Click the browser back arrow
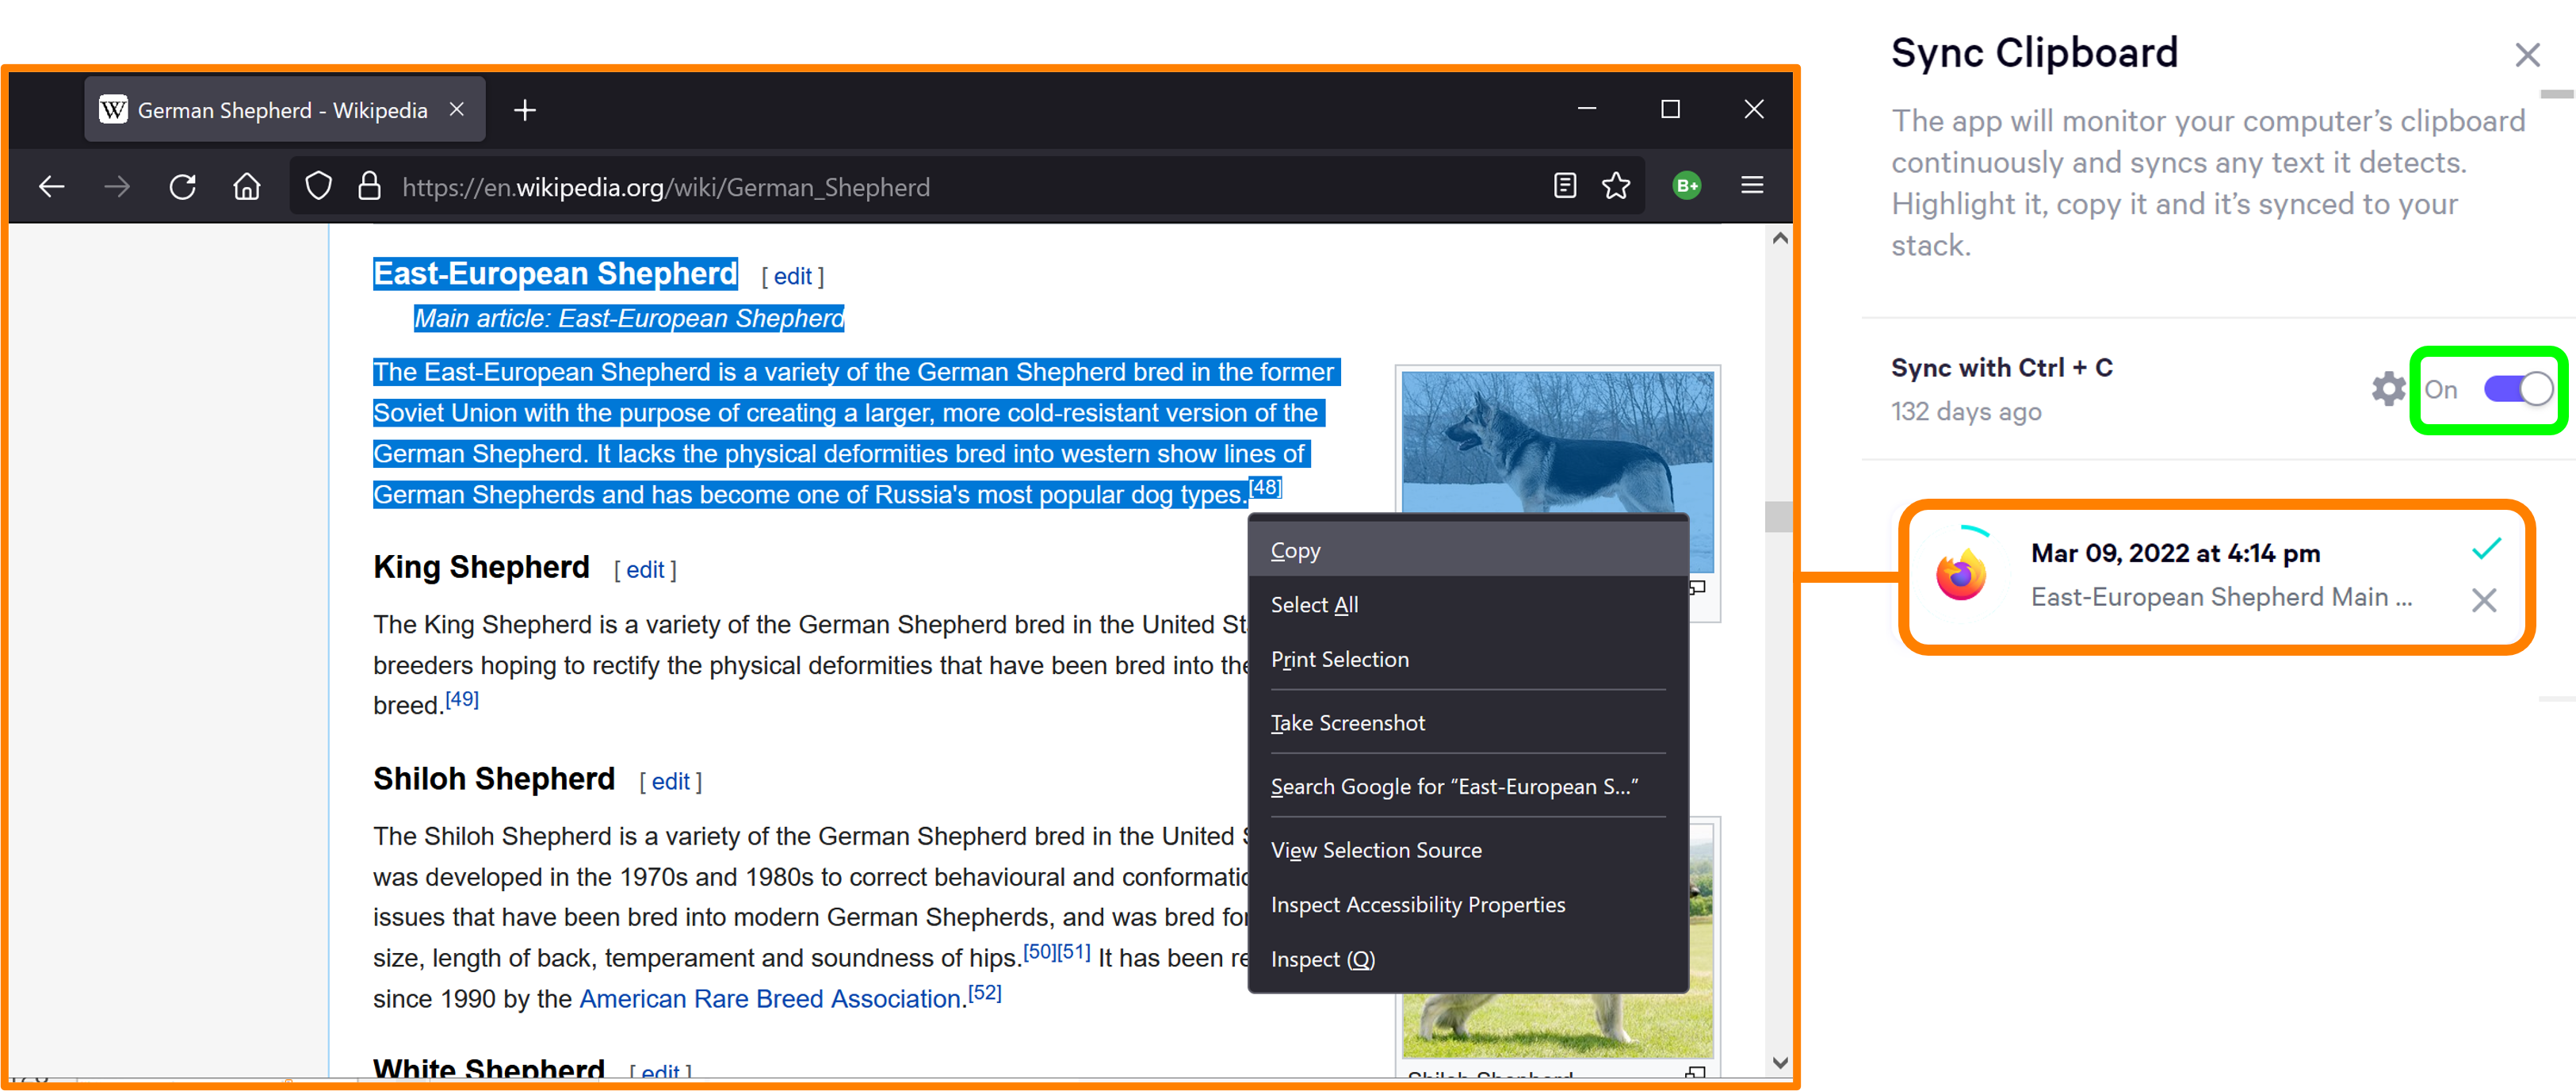 (x=52, y=186)
